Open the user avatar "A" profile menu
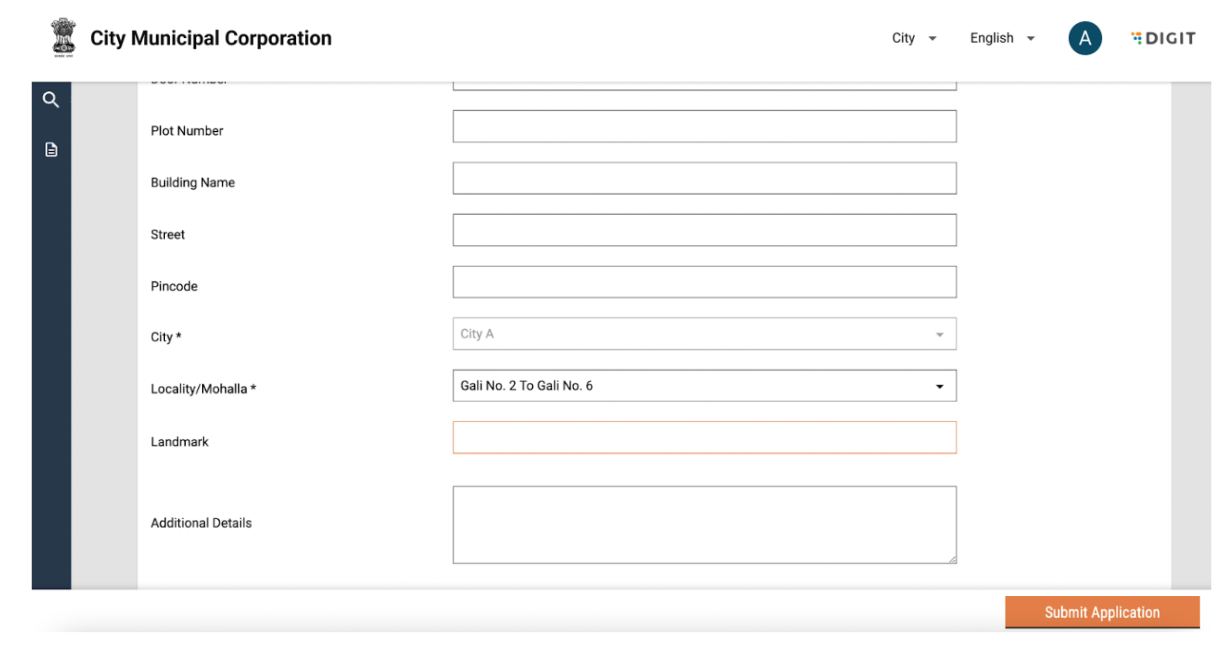This screenshot has height=652, width=1231. pyautogui.click(x=1084, y=39)
